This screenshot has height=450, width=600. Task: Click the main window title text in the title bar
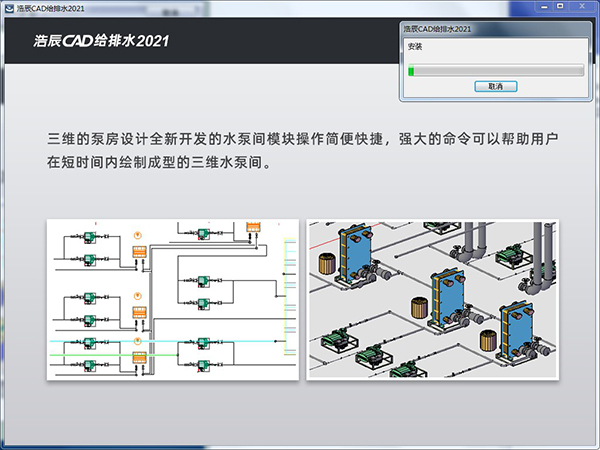[x=50, y=8]
